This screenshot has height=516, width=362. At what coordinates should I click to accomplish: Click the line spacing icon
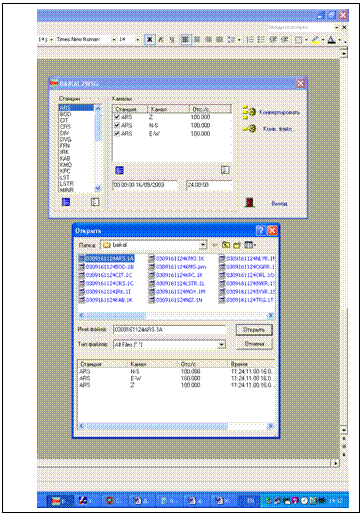231,40
